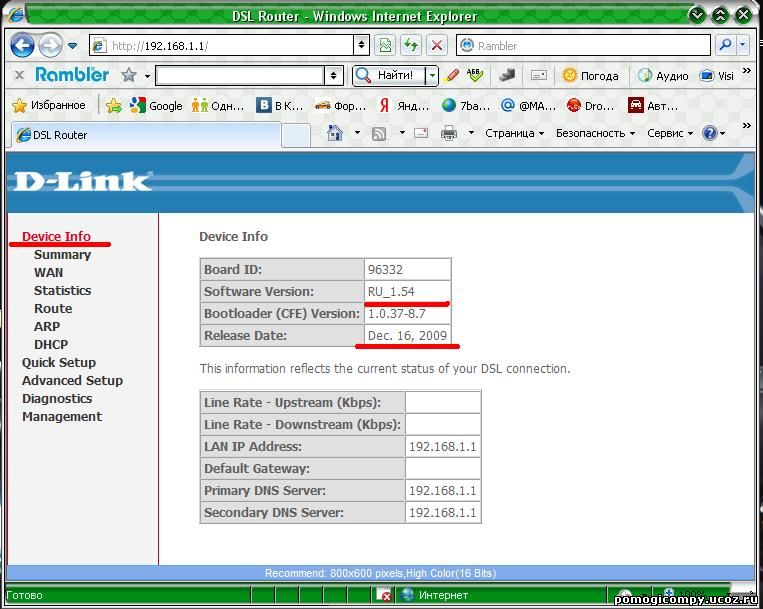Open the Сервис menu

(x=670, y=133)
